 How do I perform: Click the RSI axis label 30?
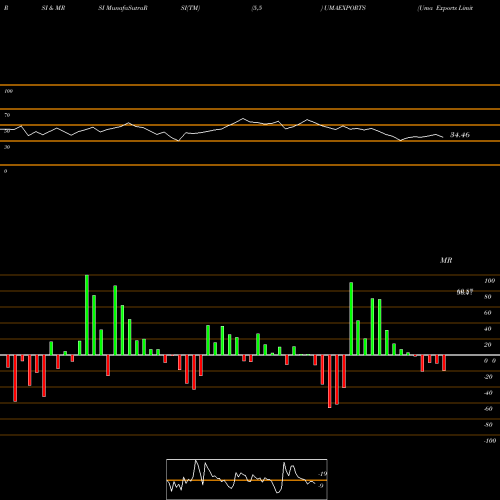7,147
